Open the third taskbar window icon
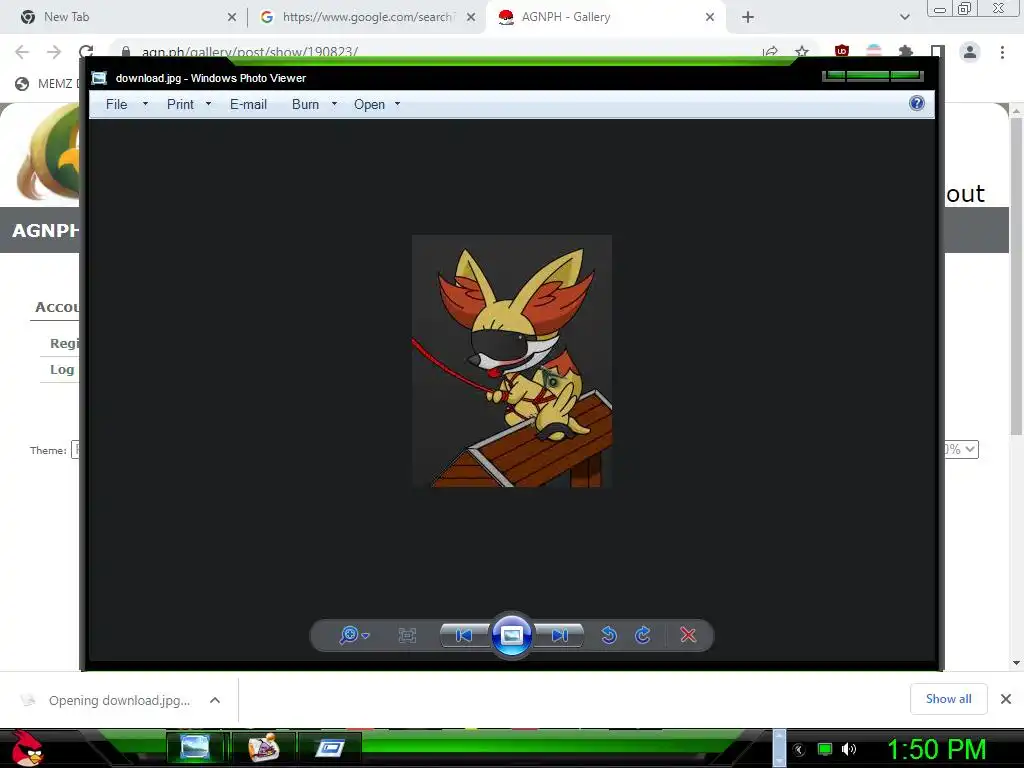Viewport: 1024px width, 768px height. coord(330,748)
